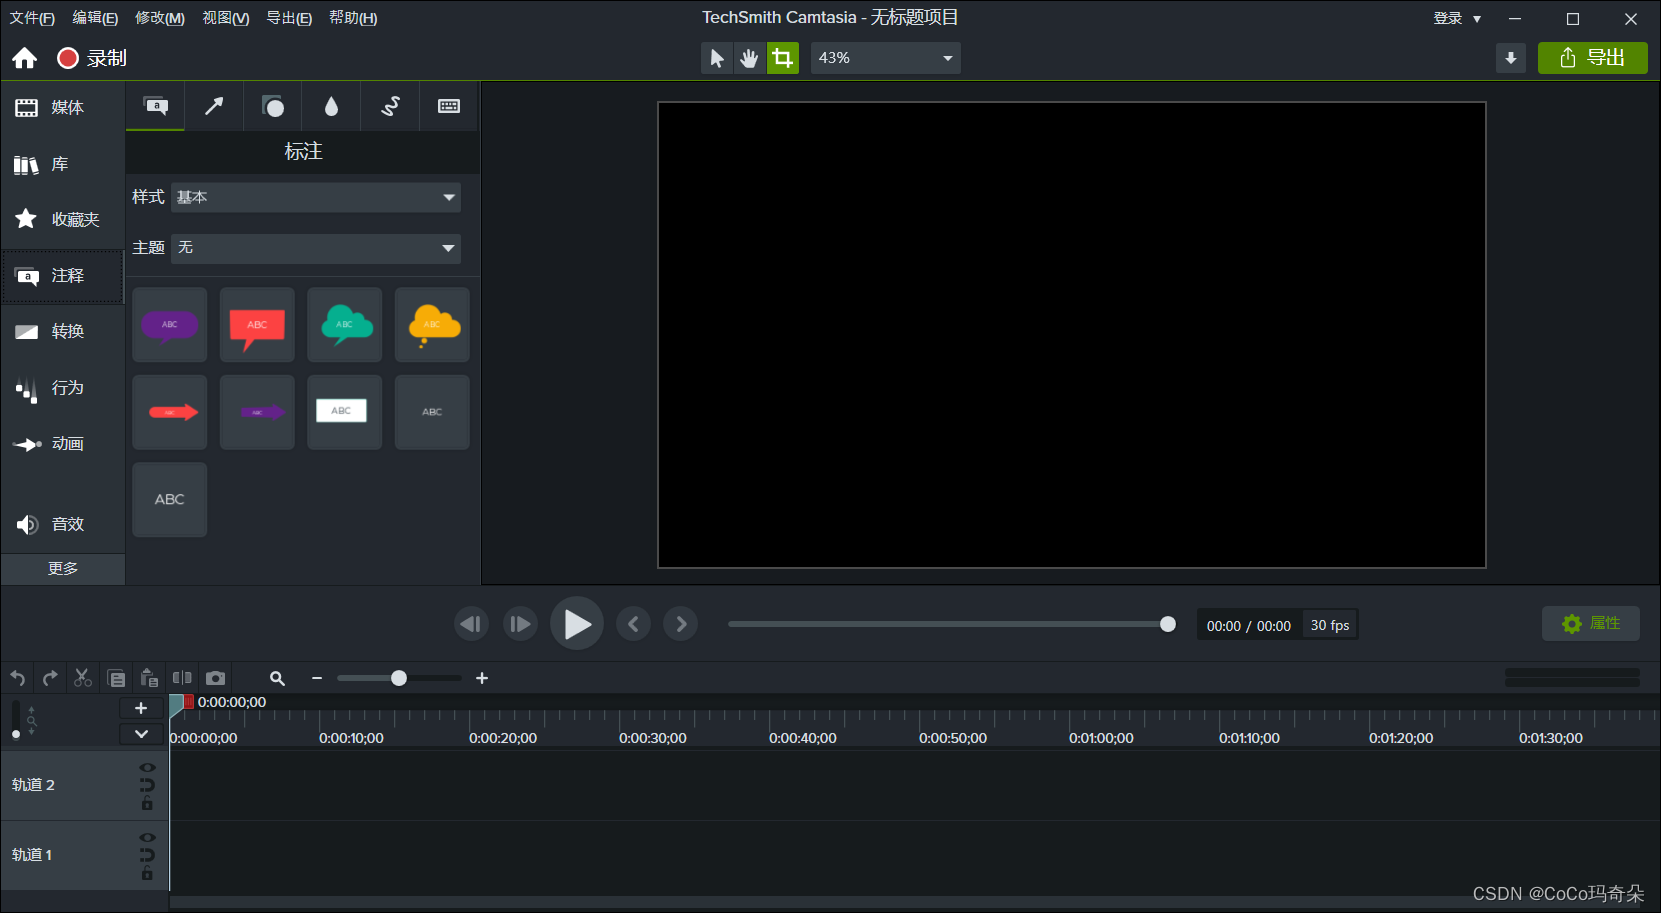Viewport: 1661px width, 913px height.
Task: Cut selection with scissors icon
Action: 83,678
